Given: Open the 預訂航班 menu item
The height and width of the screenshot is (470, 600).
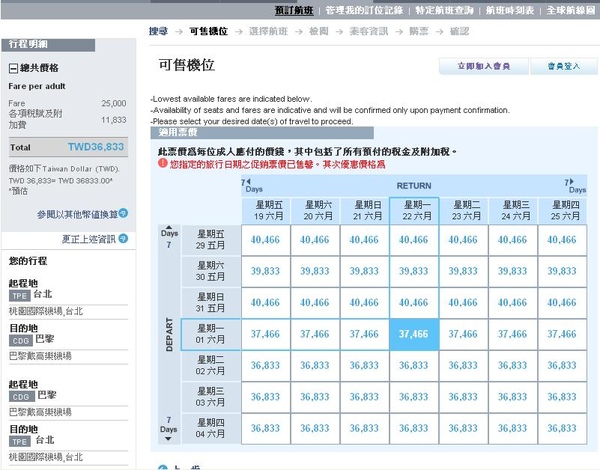Looking at the screenshot, I should click(294, 10).
